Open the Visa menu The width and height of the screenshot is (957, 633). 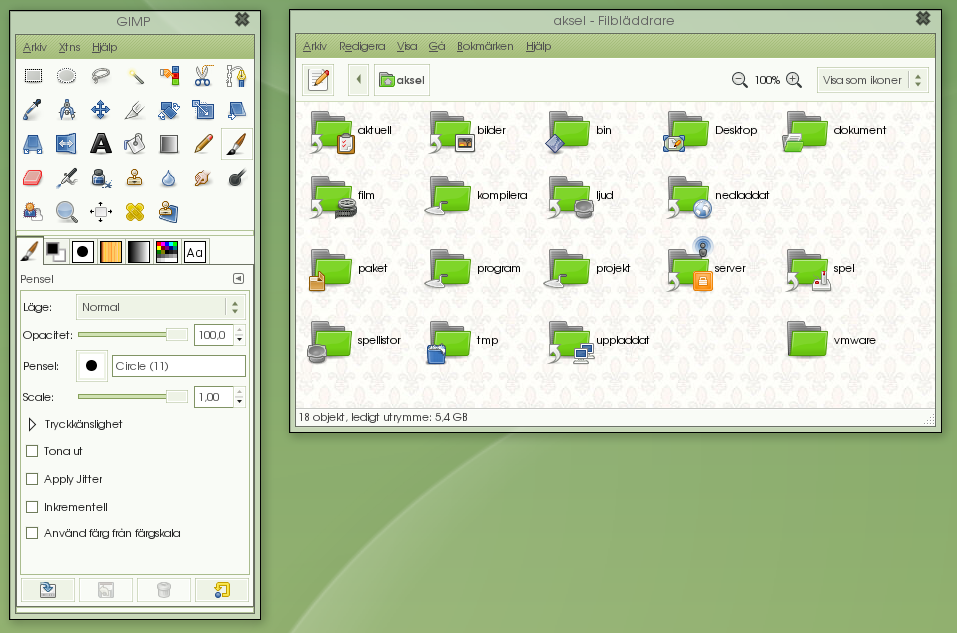click(x=407, y=46)
